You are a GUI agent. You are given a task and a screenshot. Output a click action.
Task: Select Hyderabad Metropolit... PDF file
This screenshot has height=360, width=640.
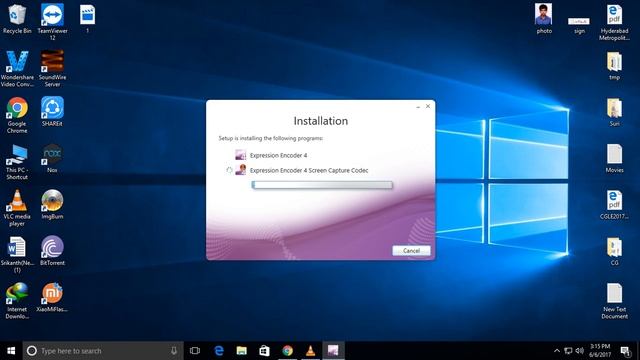(614, 22)
